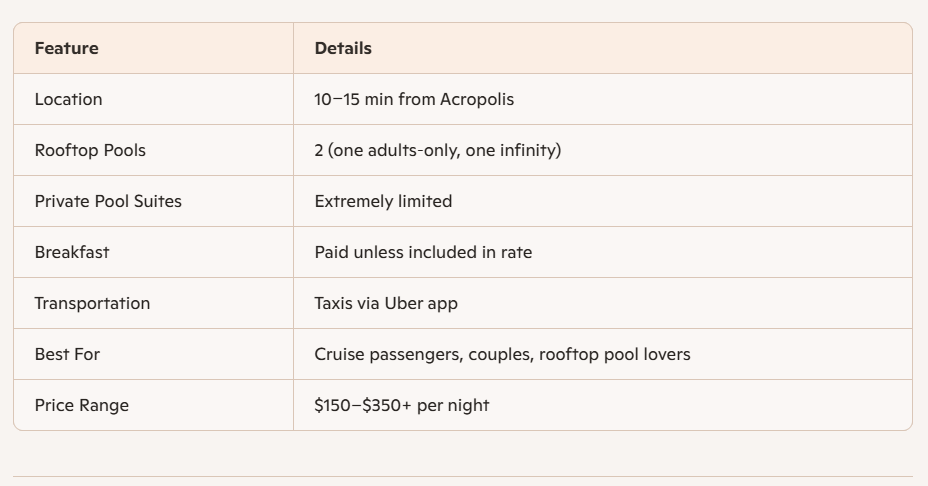Click the '2 (one adults-only, one infinity)' cell
The width and height of the screenshot is (928, 486).
[437, 150]
